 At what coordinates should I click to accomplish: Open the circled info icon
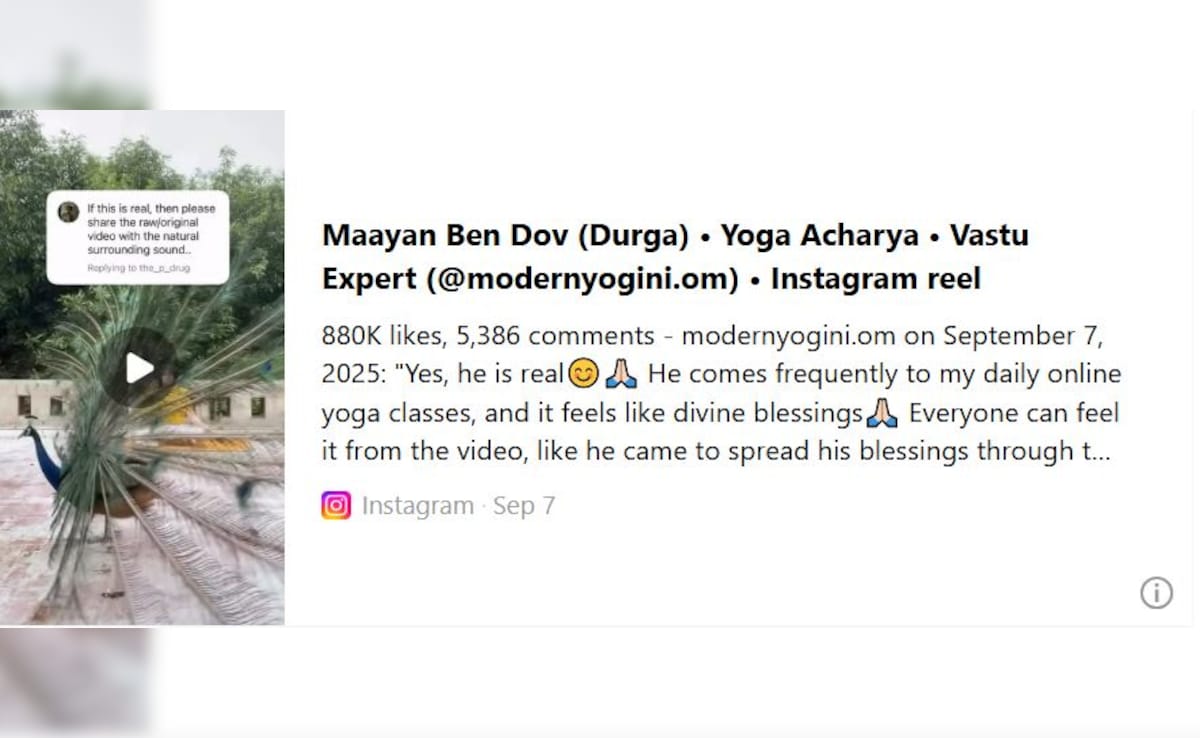(1156, 593)
